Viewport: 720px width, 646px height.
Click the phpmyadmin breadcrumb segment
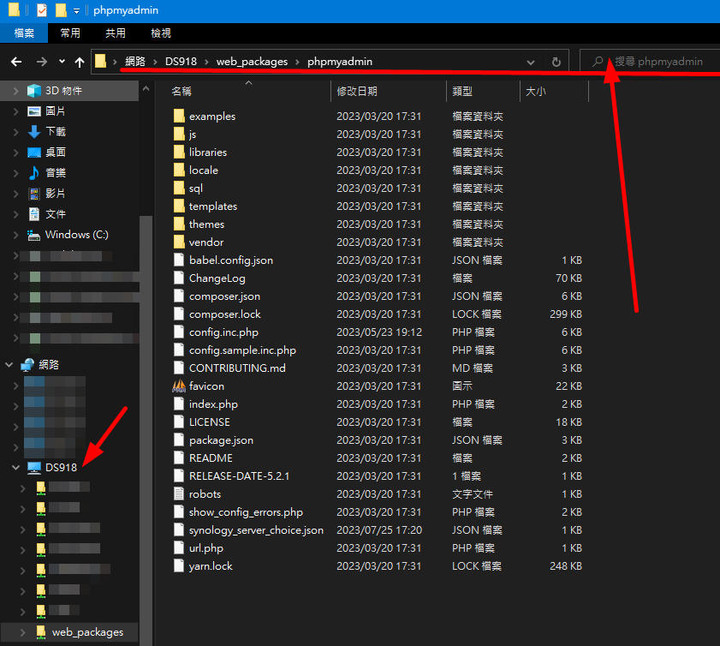[340, 62]
